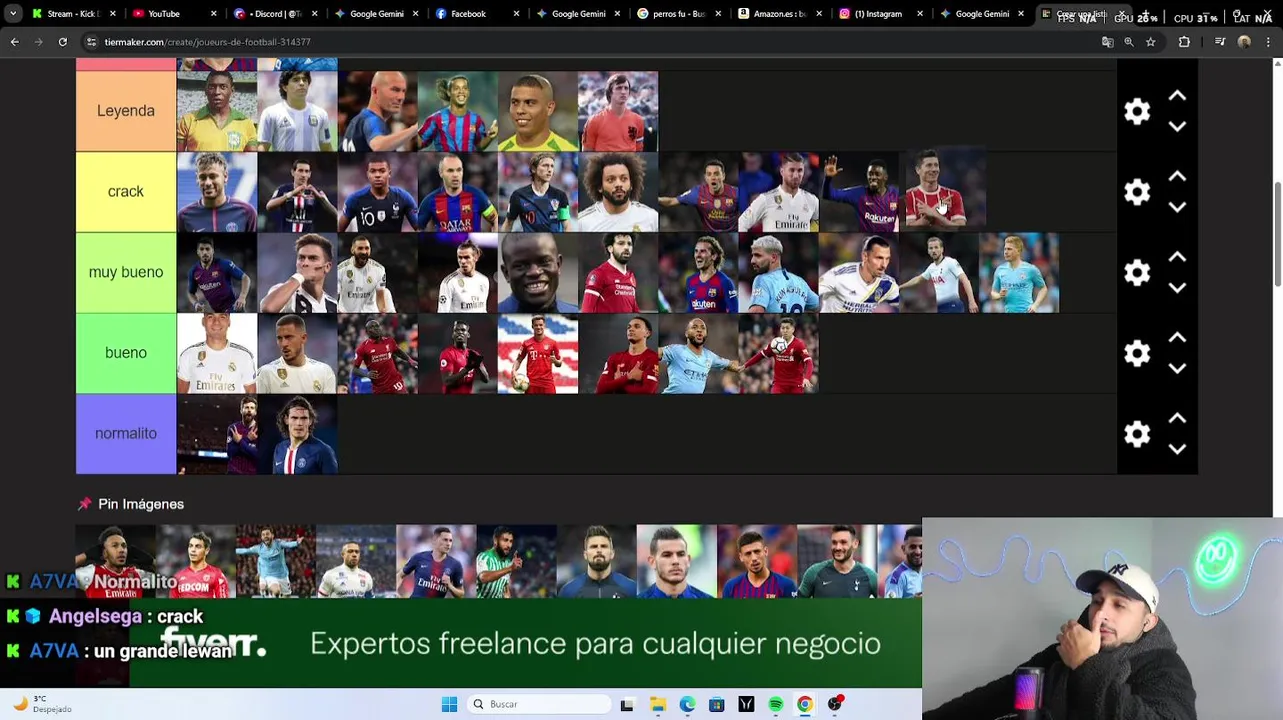Screen dimensions: 1283x720
Task: Close the YouTube tab
Action: click(x=213, y=14)
